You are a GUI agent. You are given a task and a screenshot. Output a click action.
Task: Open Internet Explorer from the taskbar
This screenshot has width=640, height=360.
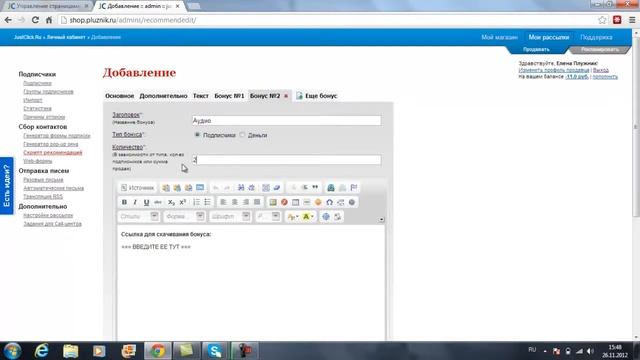(41, 351)
